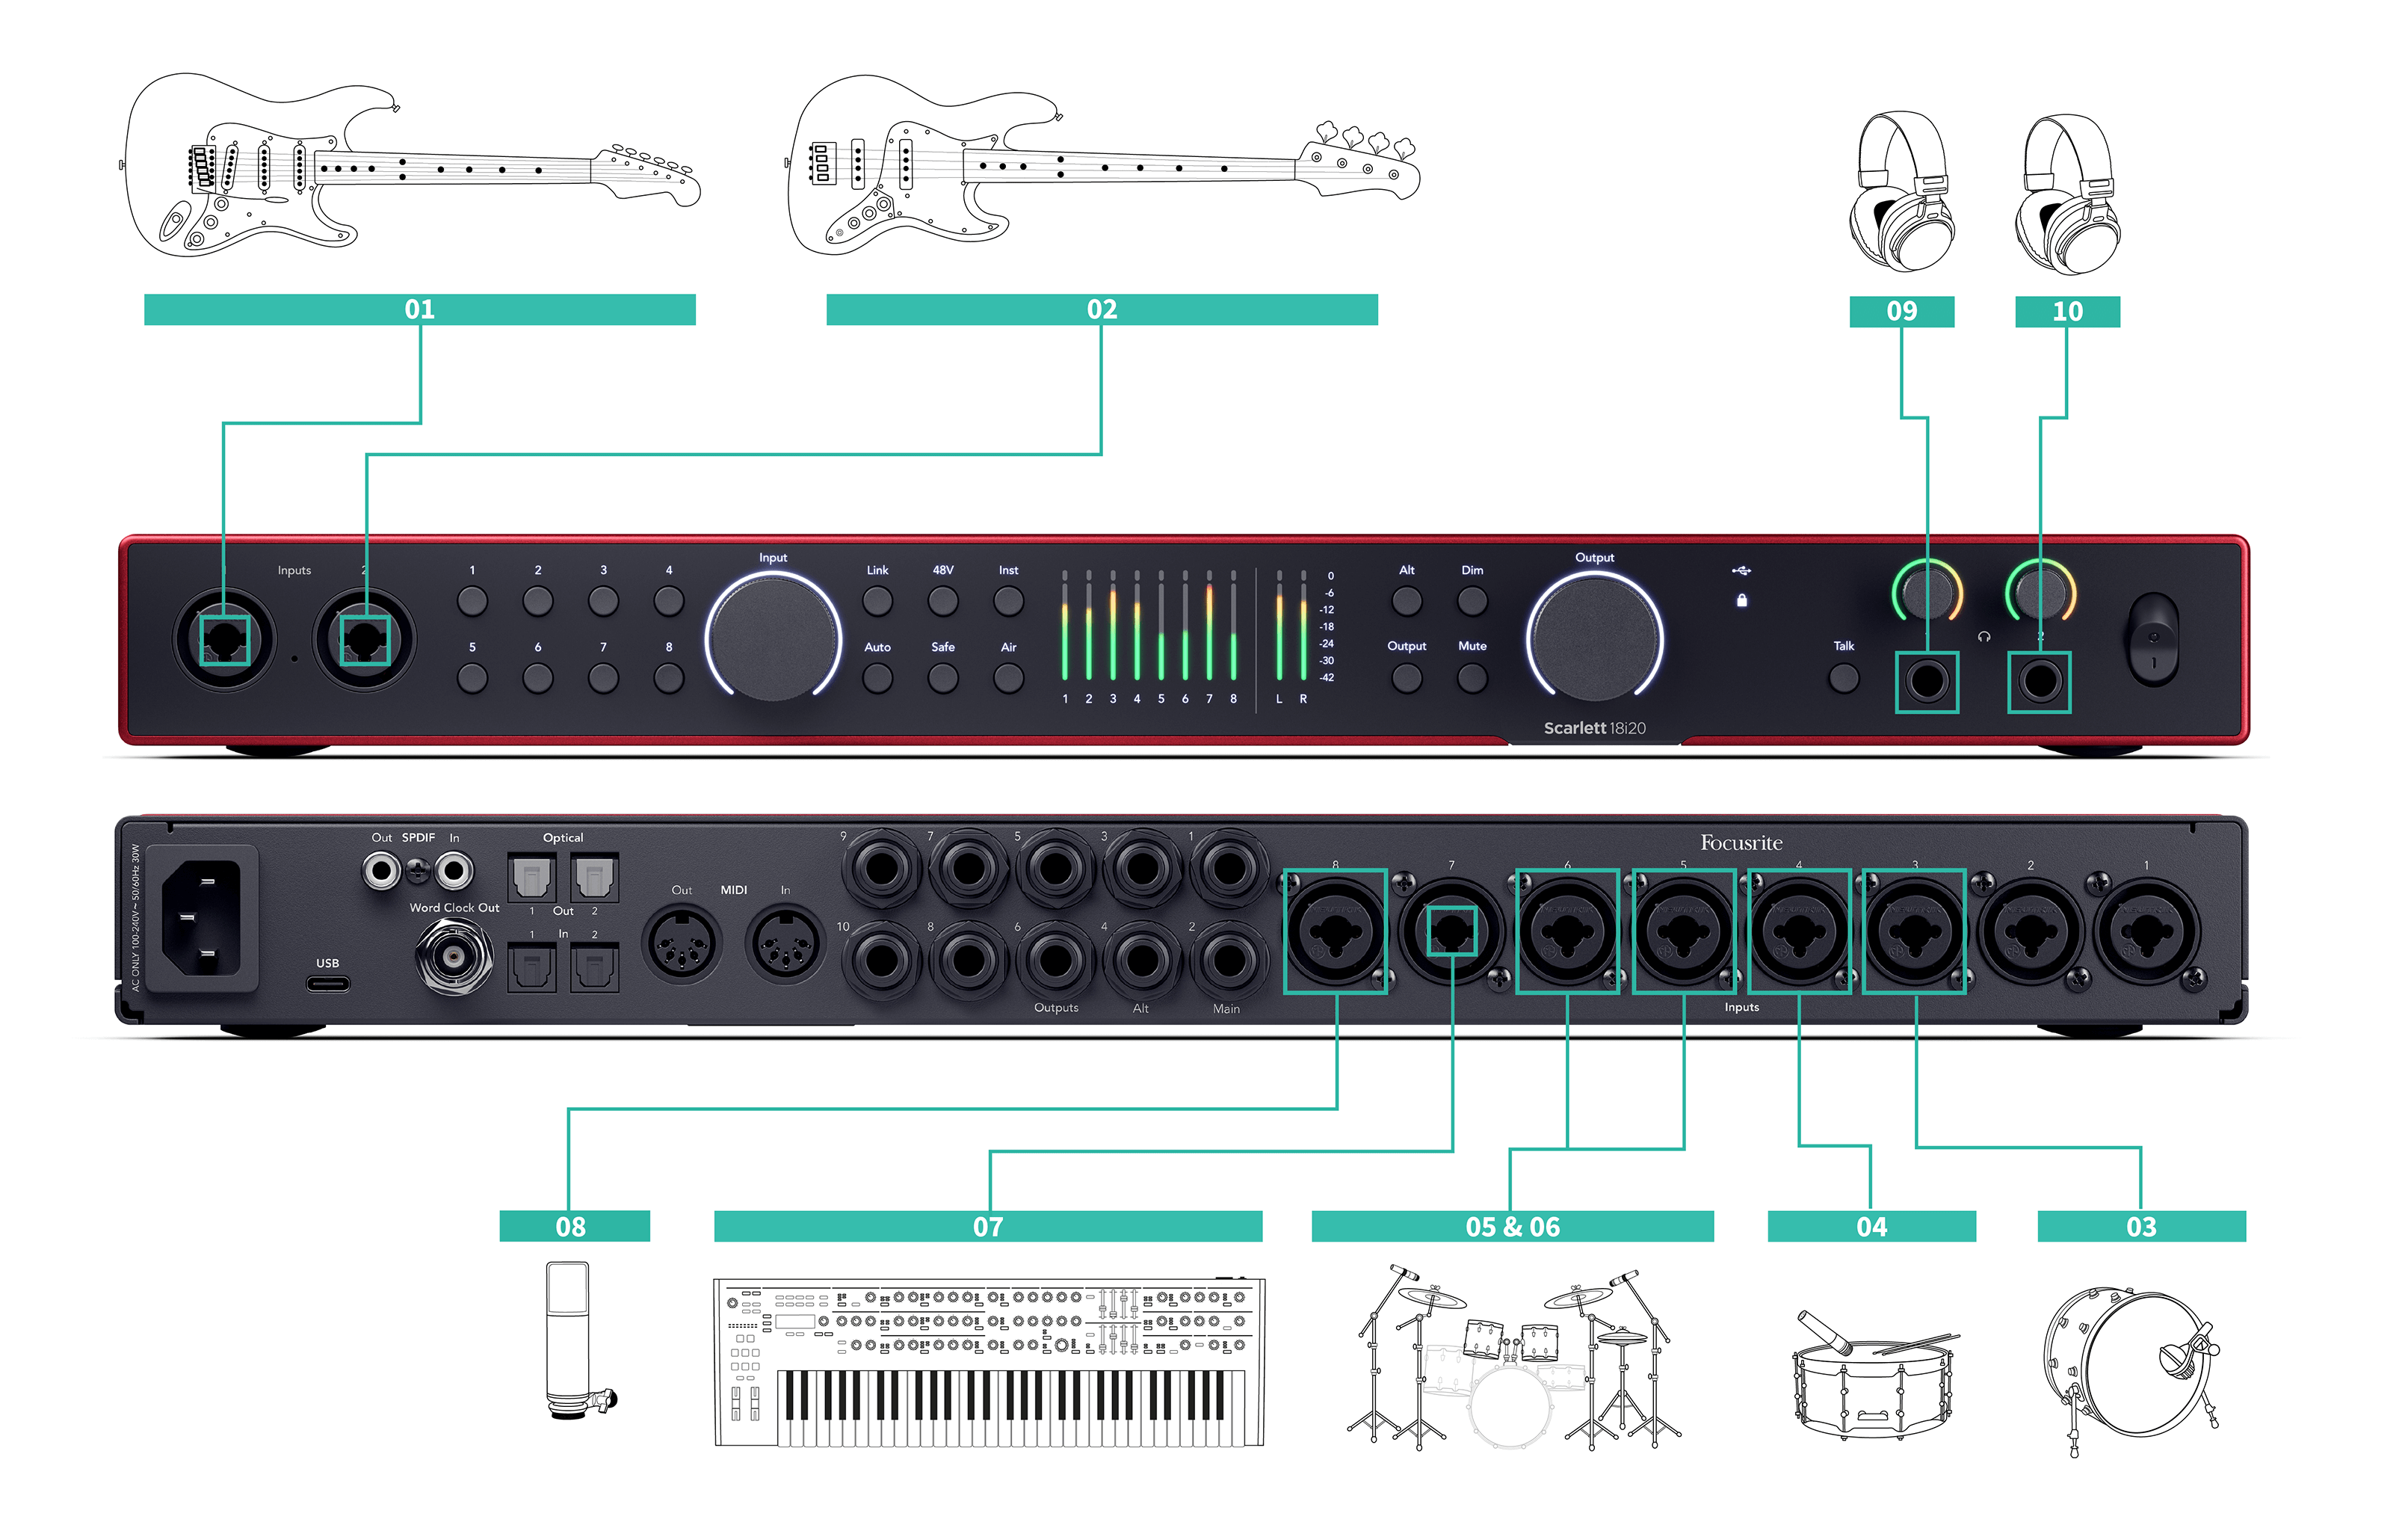Toggle the 48V phantom power button
The image size is (2408, 1531).
tap(943, 601)
